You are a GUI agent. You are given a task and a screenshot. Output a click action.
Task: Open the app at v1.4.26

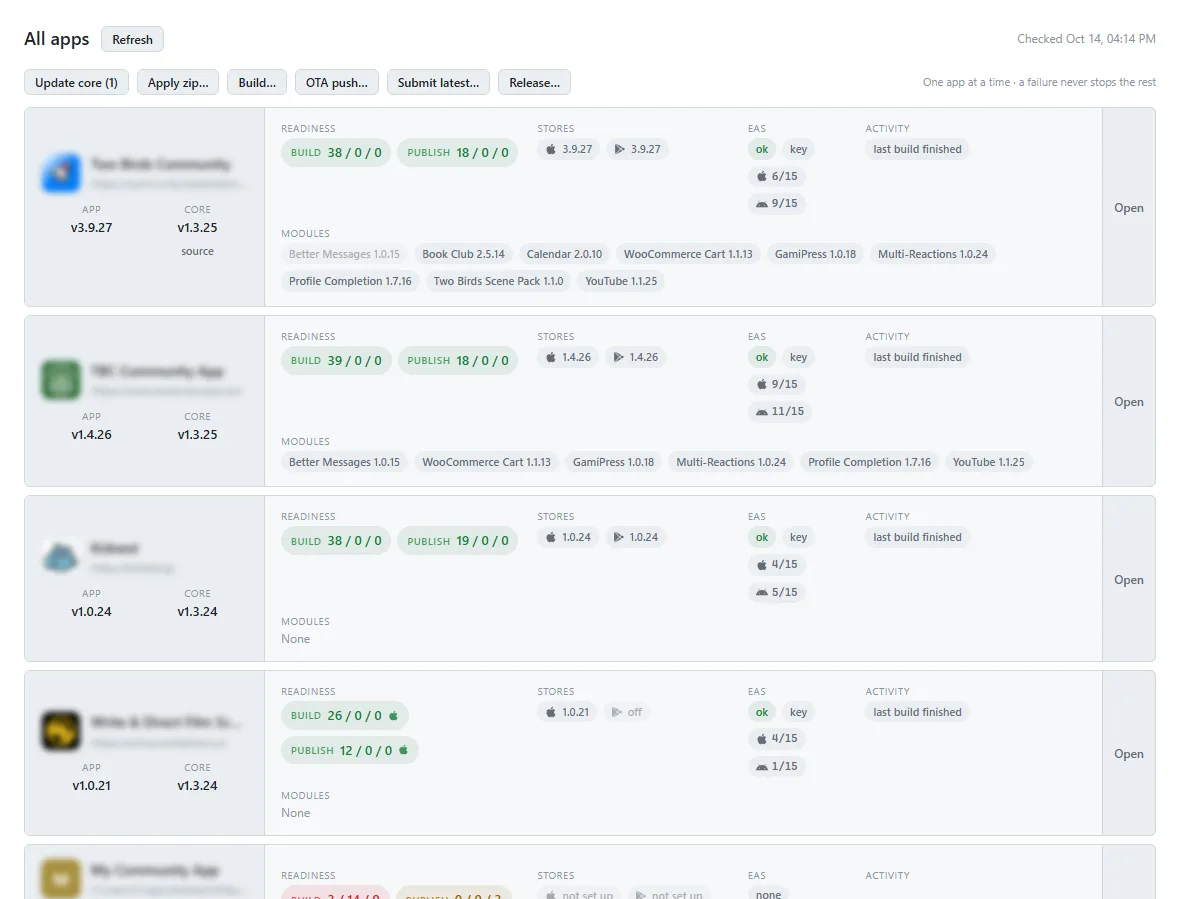click(x=1129, y=402)
